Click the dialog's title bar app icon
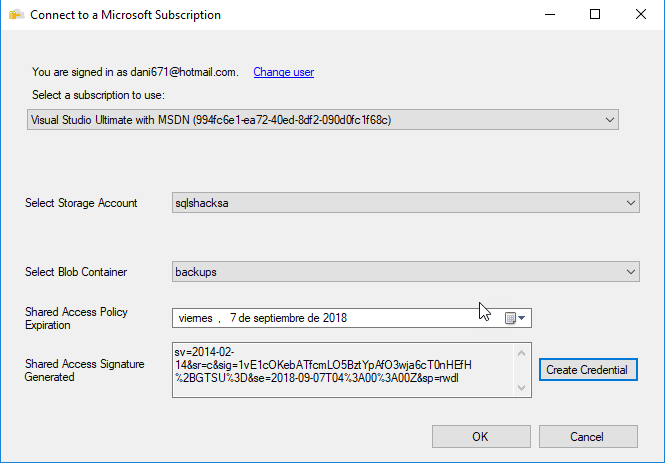This screenshot has width=665, height=463. pos(16,15)
